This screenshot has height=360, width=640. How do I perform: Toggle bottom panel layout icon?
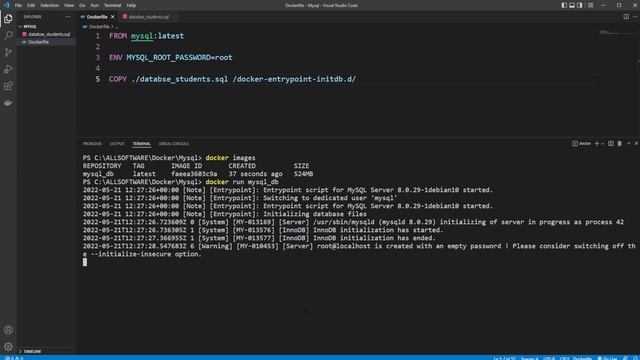pyautogui.click(x=572, y=5)
